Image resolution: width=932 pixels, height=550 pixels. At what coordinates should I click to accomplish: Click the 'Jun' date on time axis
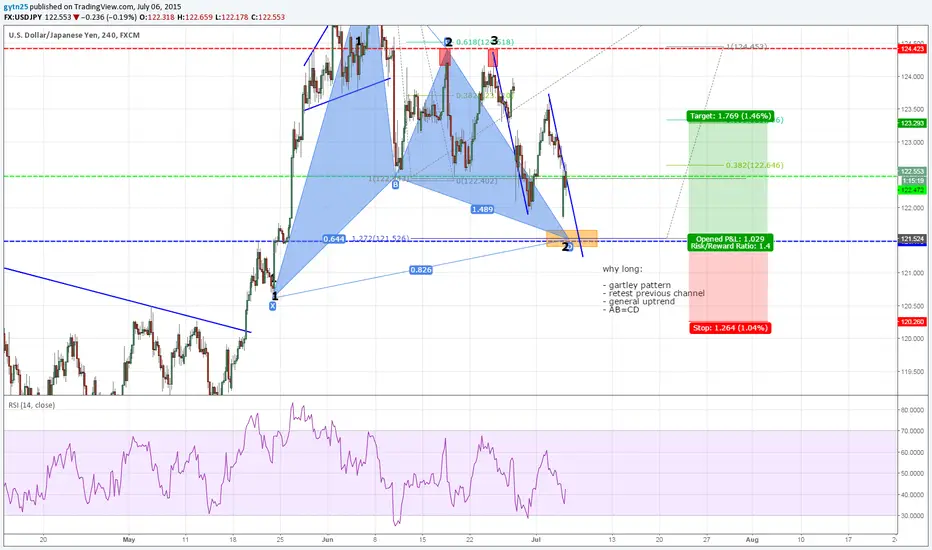328,540
